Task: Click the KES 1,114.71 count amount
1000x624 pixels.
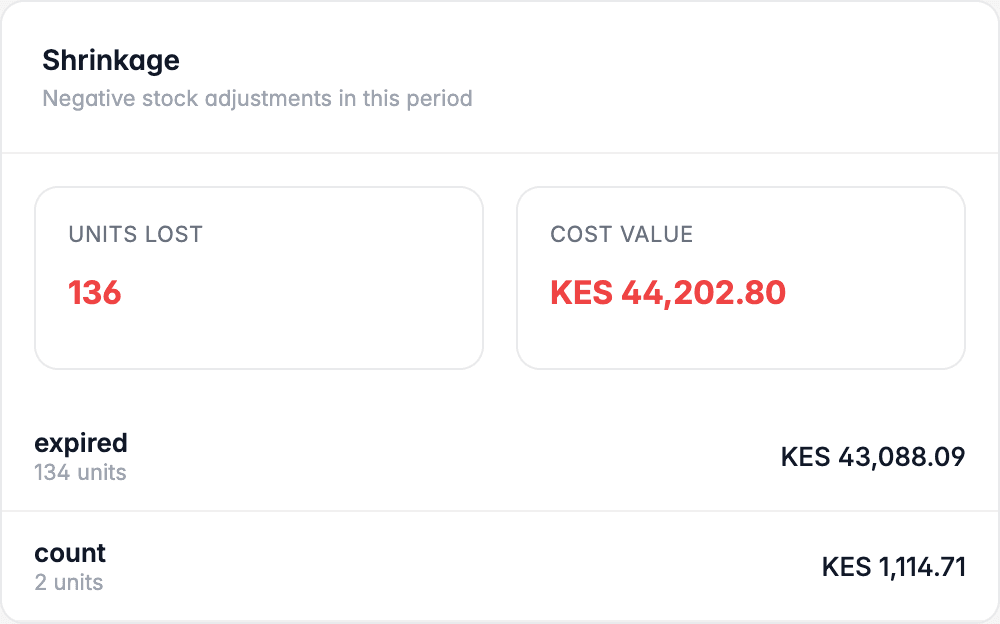Action: pos(893,567)
